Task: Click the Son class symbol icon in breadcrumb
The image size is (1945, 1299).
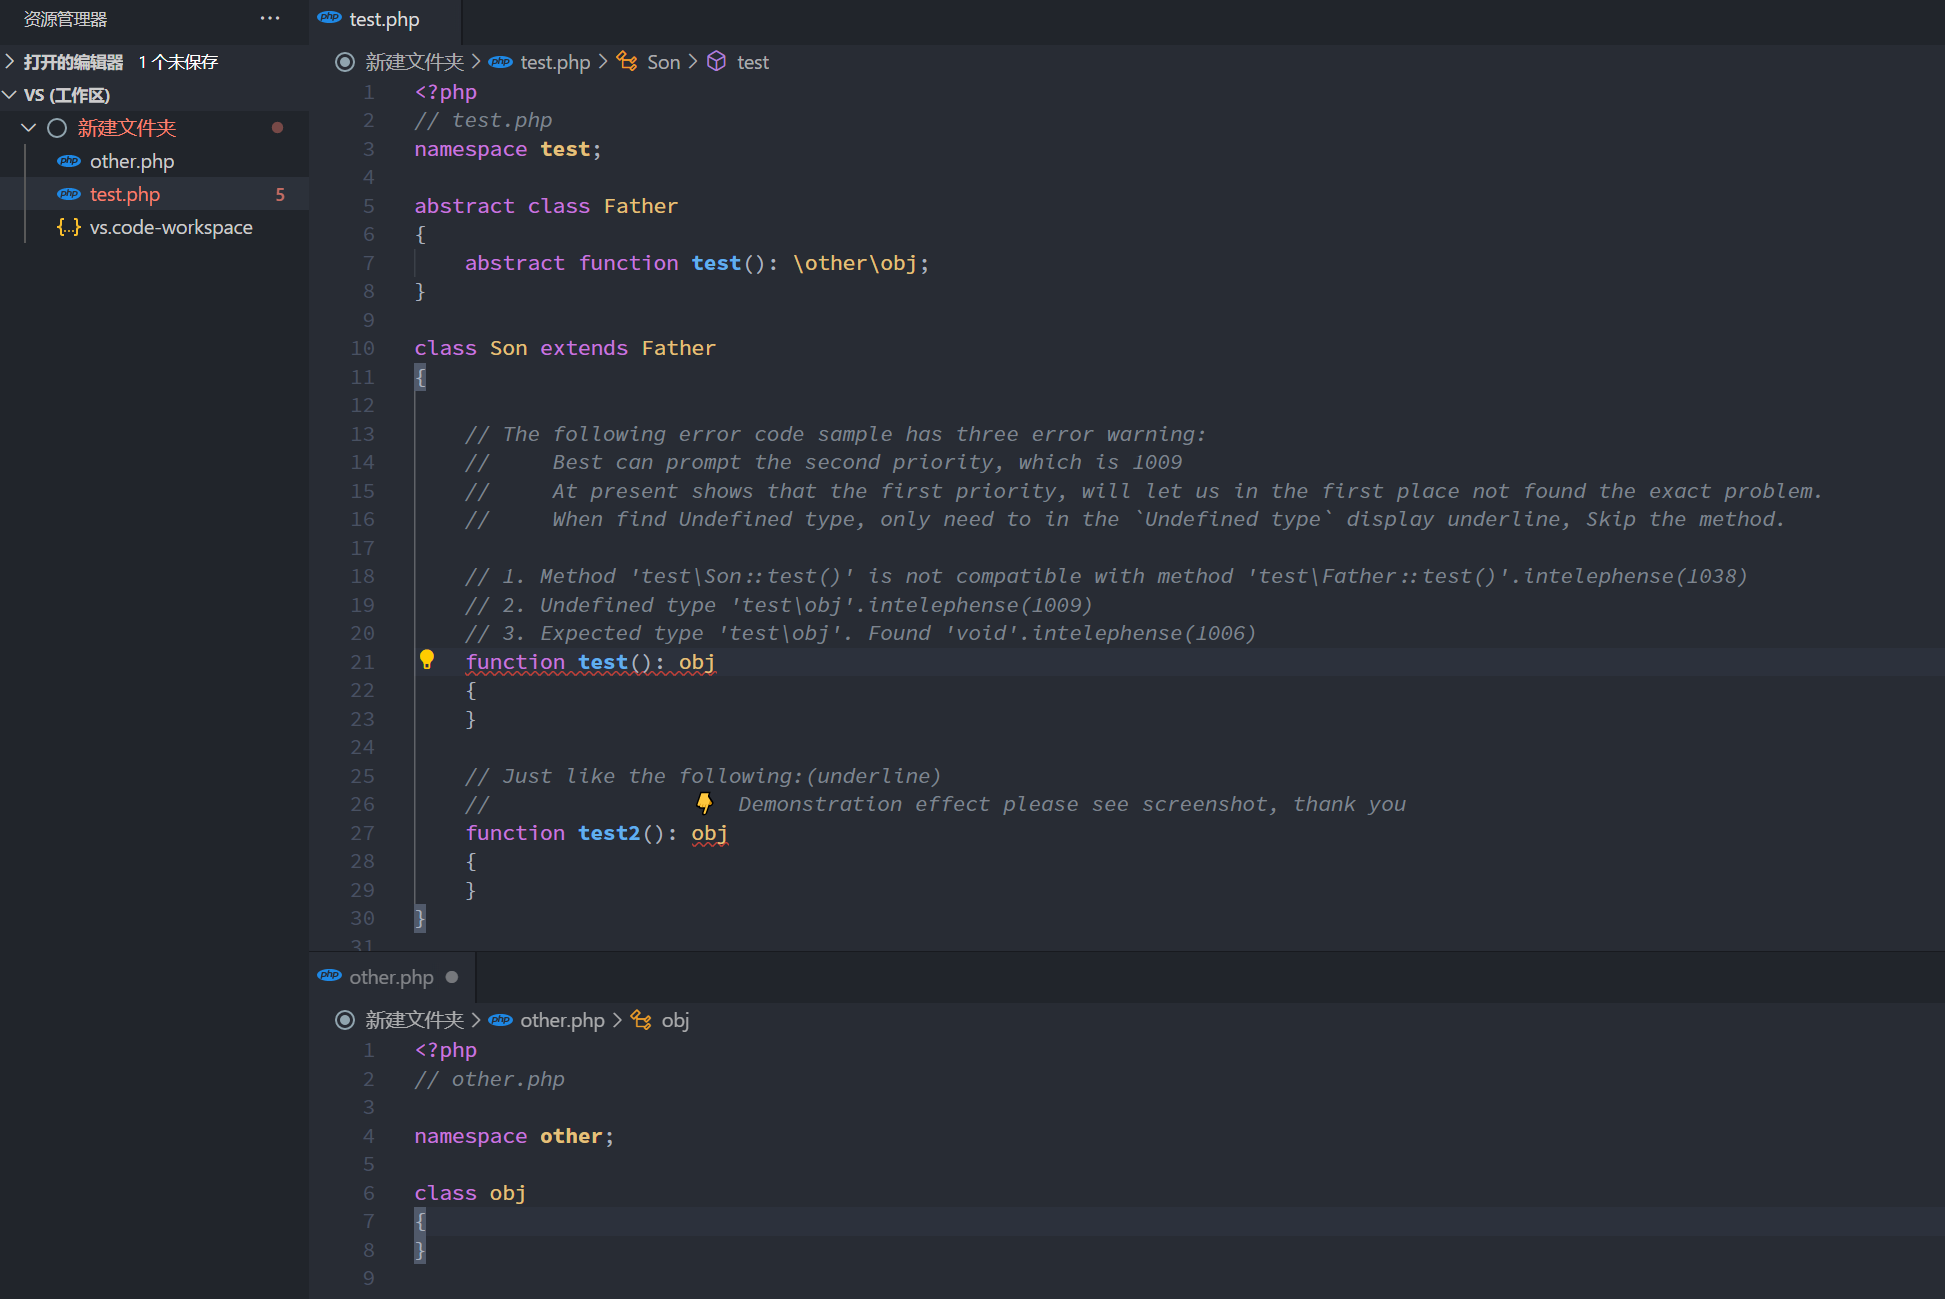Action: pyautogui.click(x=627, y=62)
